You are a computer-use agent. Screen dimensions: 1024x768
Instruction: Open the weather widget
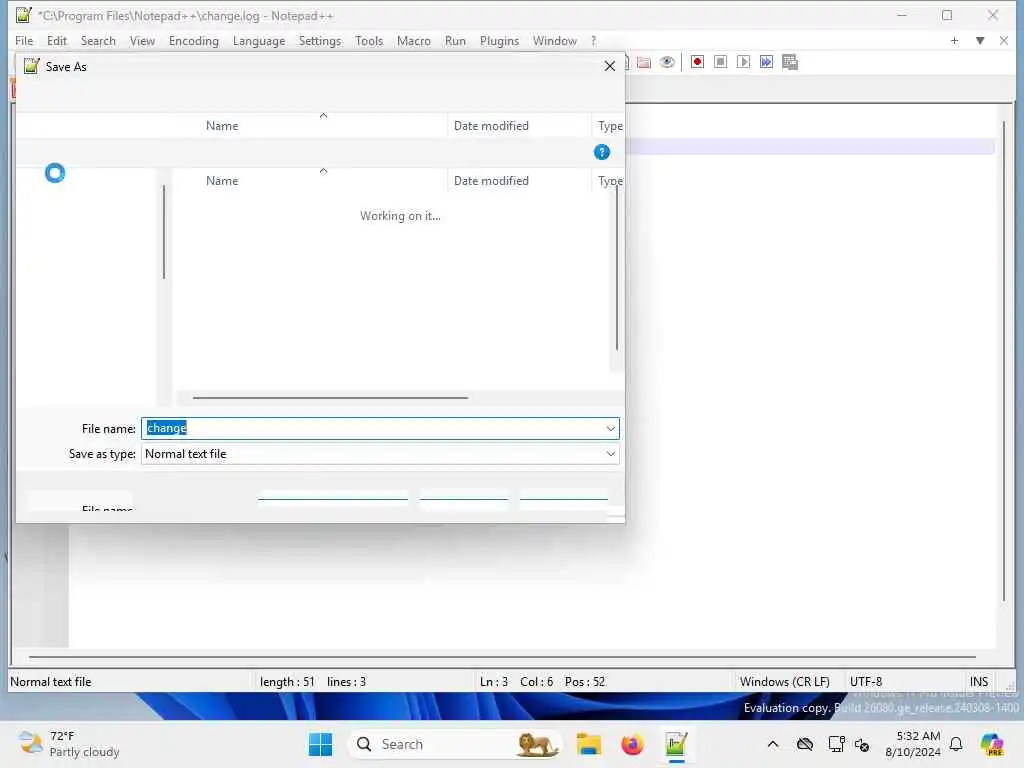69,744
